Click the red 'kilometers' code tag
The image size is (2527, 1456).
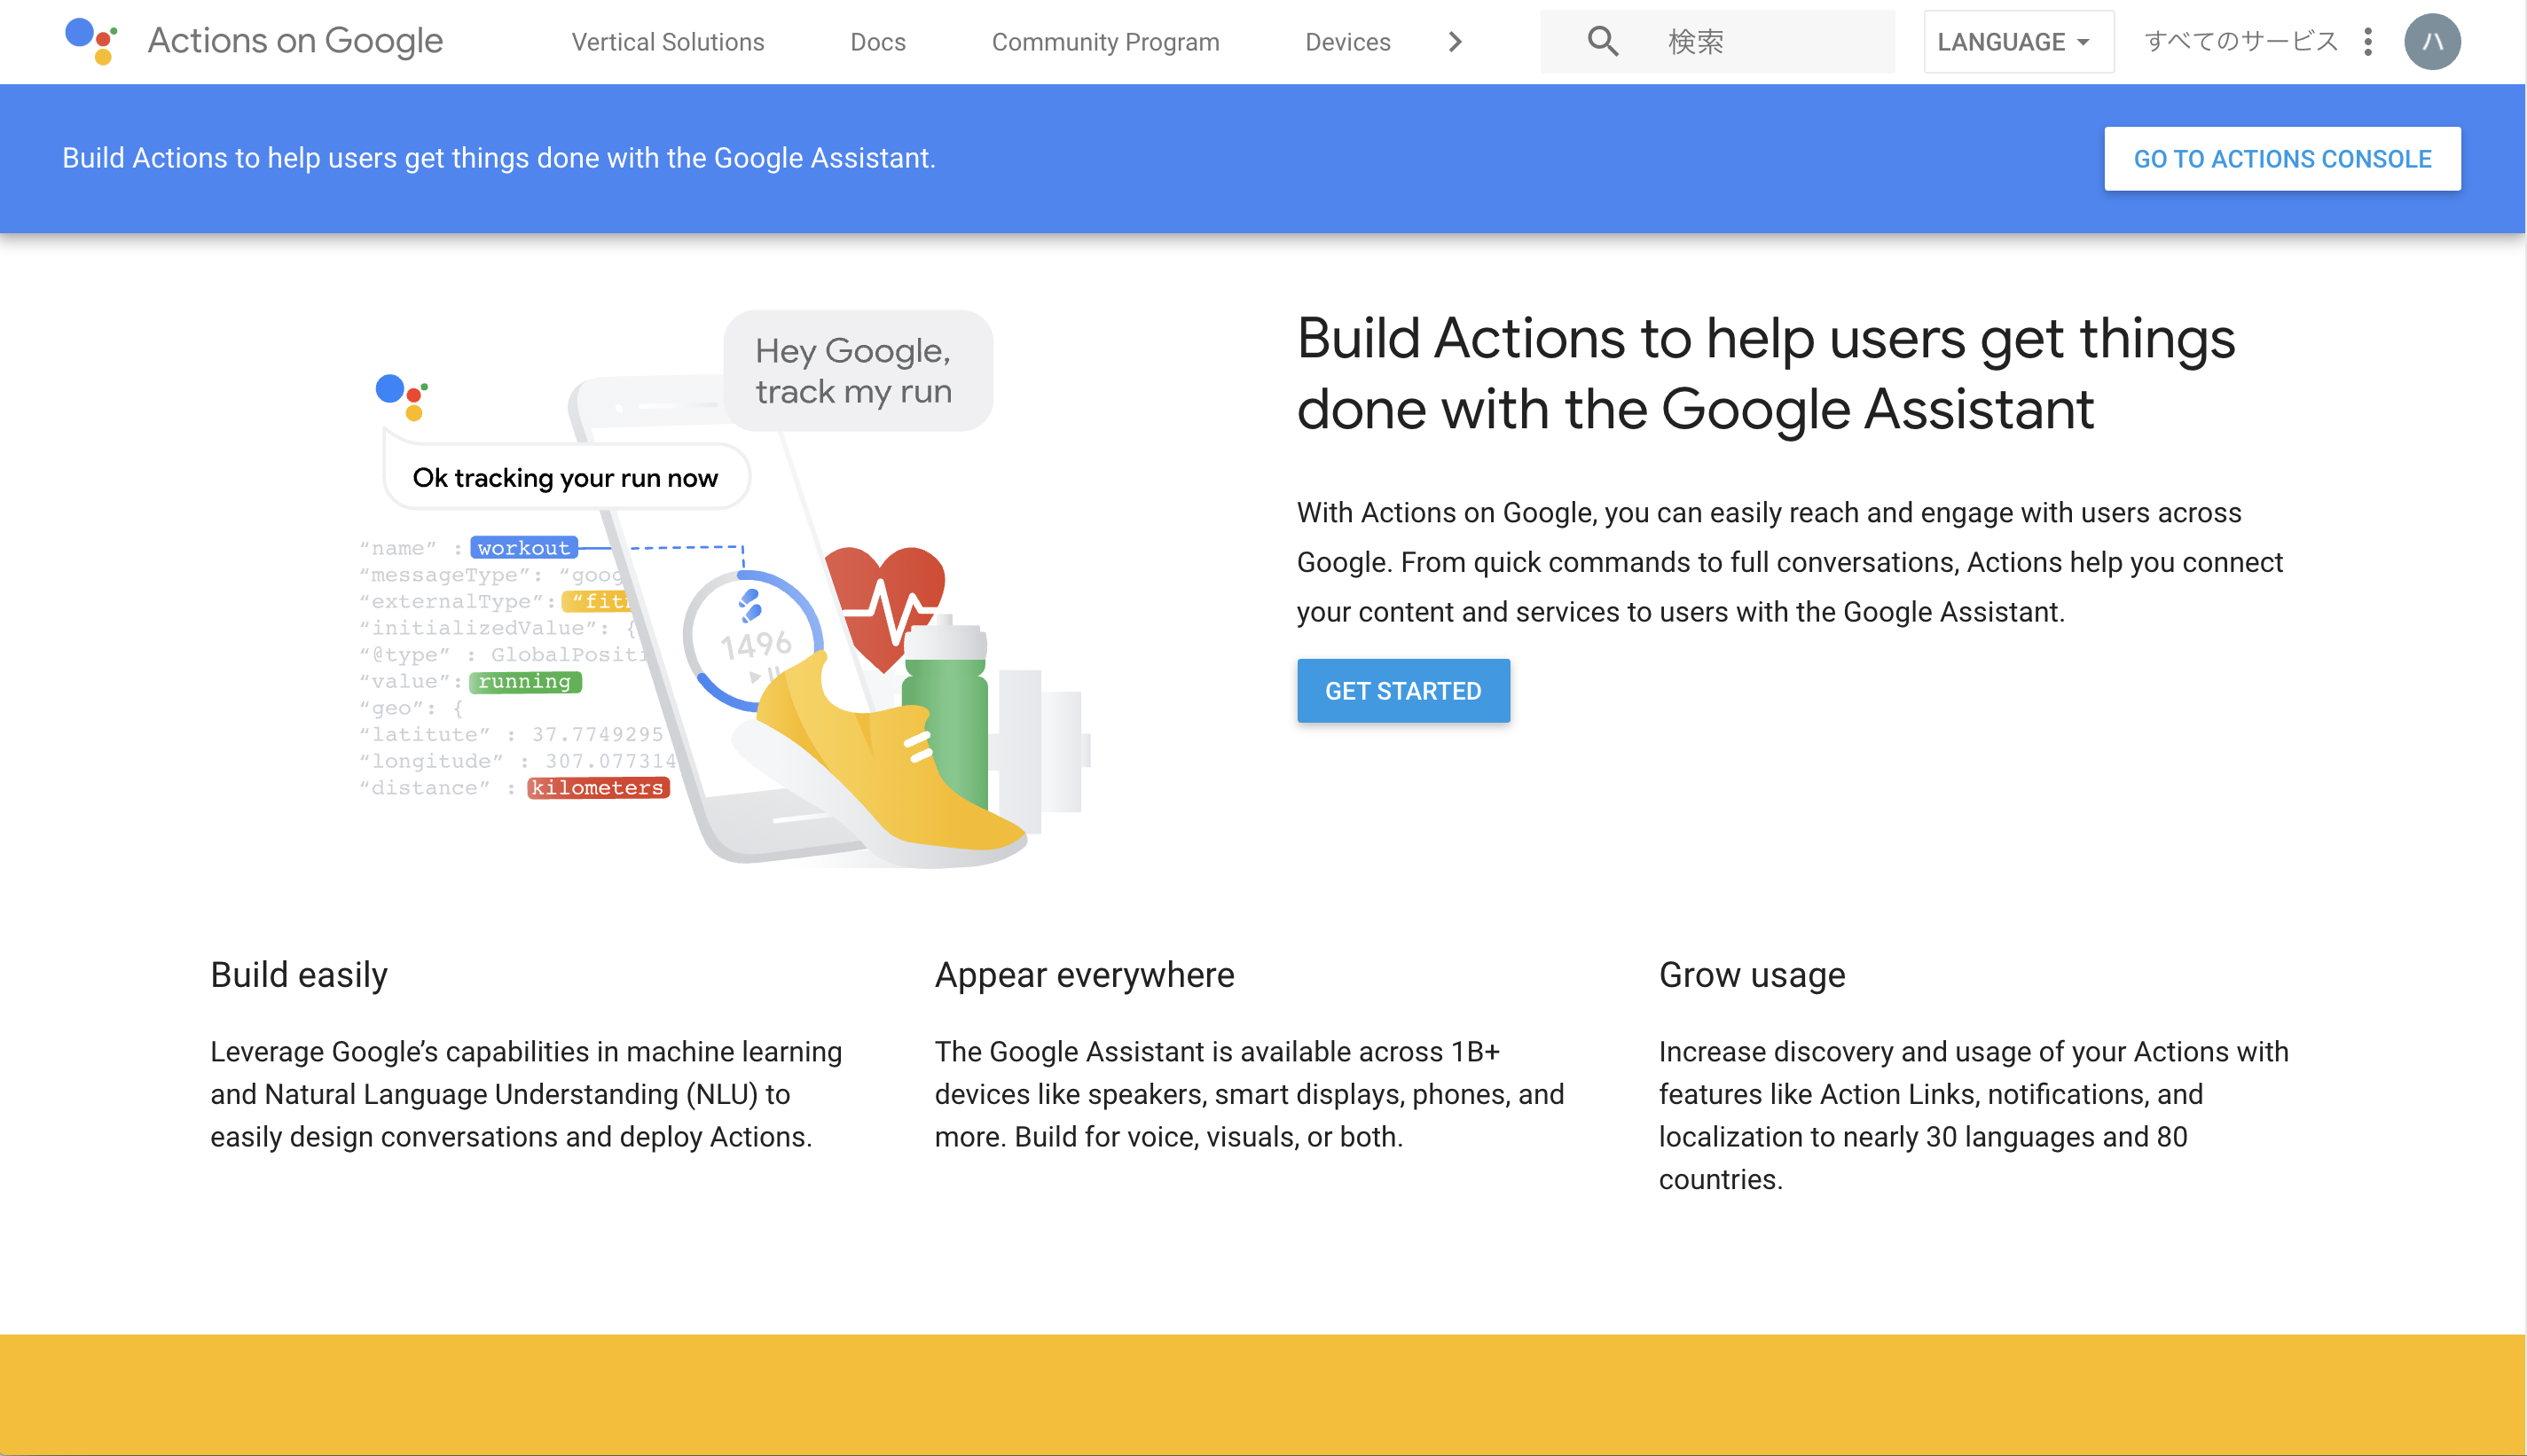point(598,788)
